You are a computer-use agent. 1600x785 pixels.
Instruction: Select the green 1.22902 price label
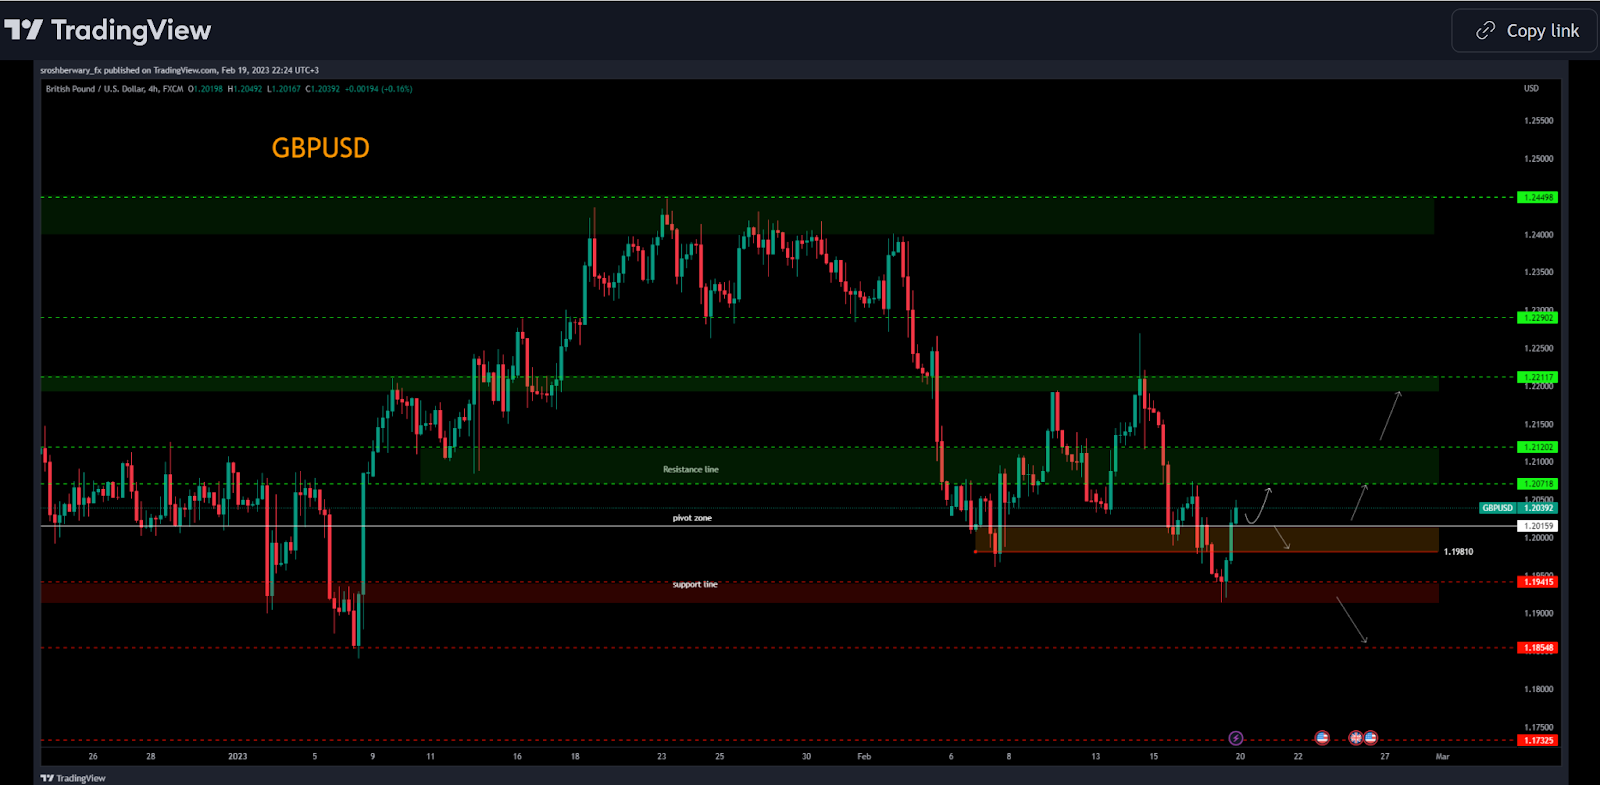coord(1537,318)
